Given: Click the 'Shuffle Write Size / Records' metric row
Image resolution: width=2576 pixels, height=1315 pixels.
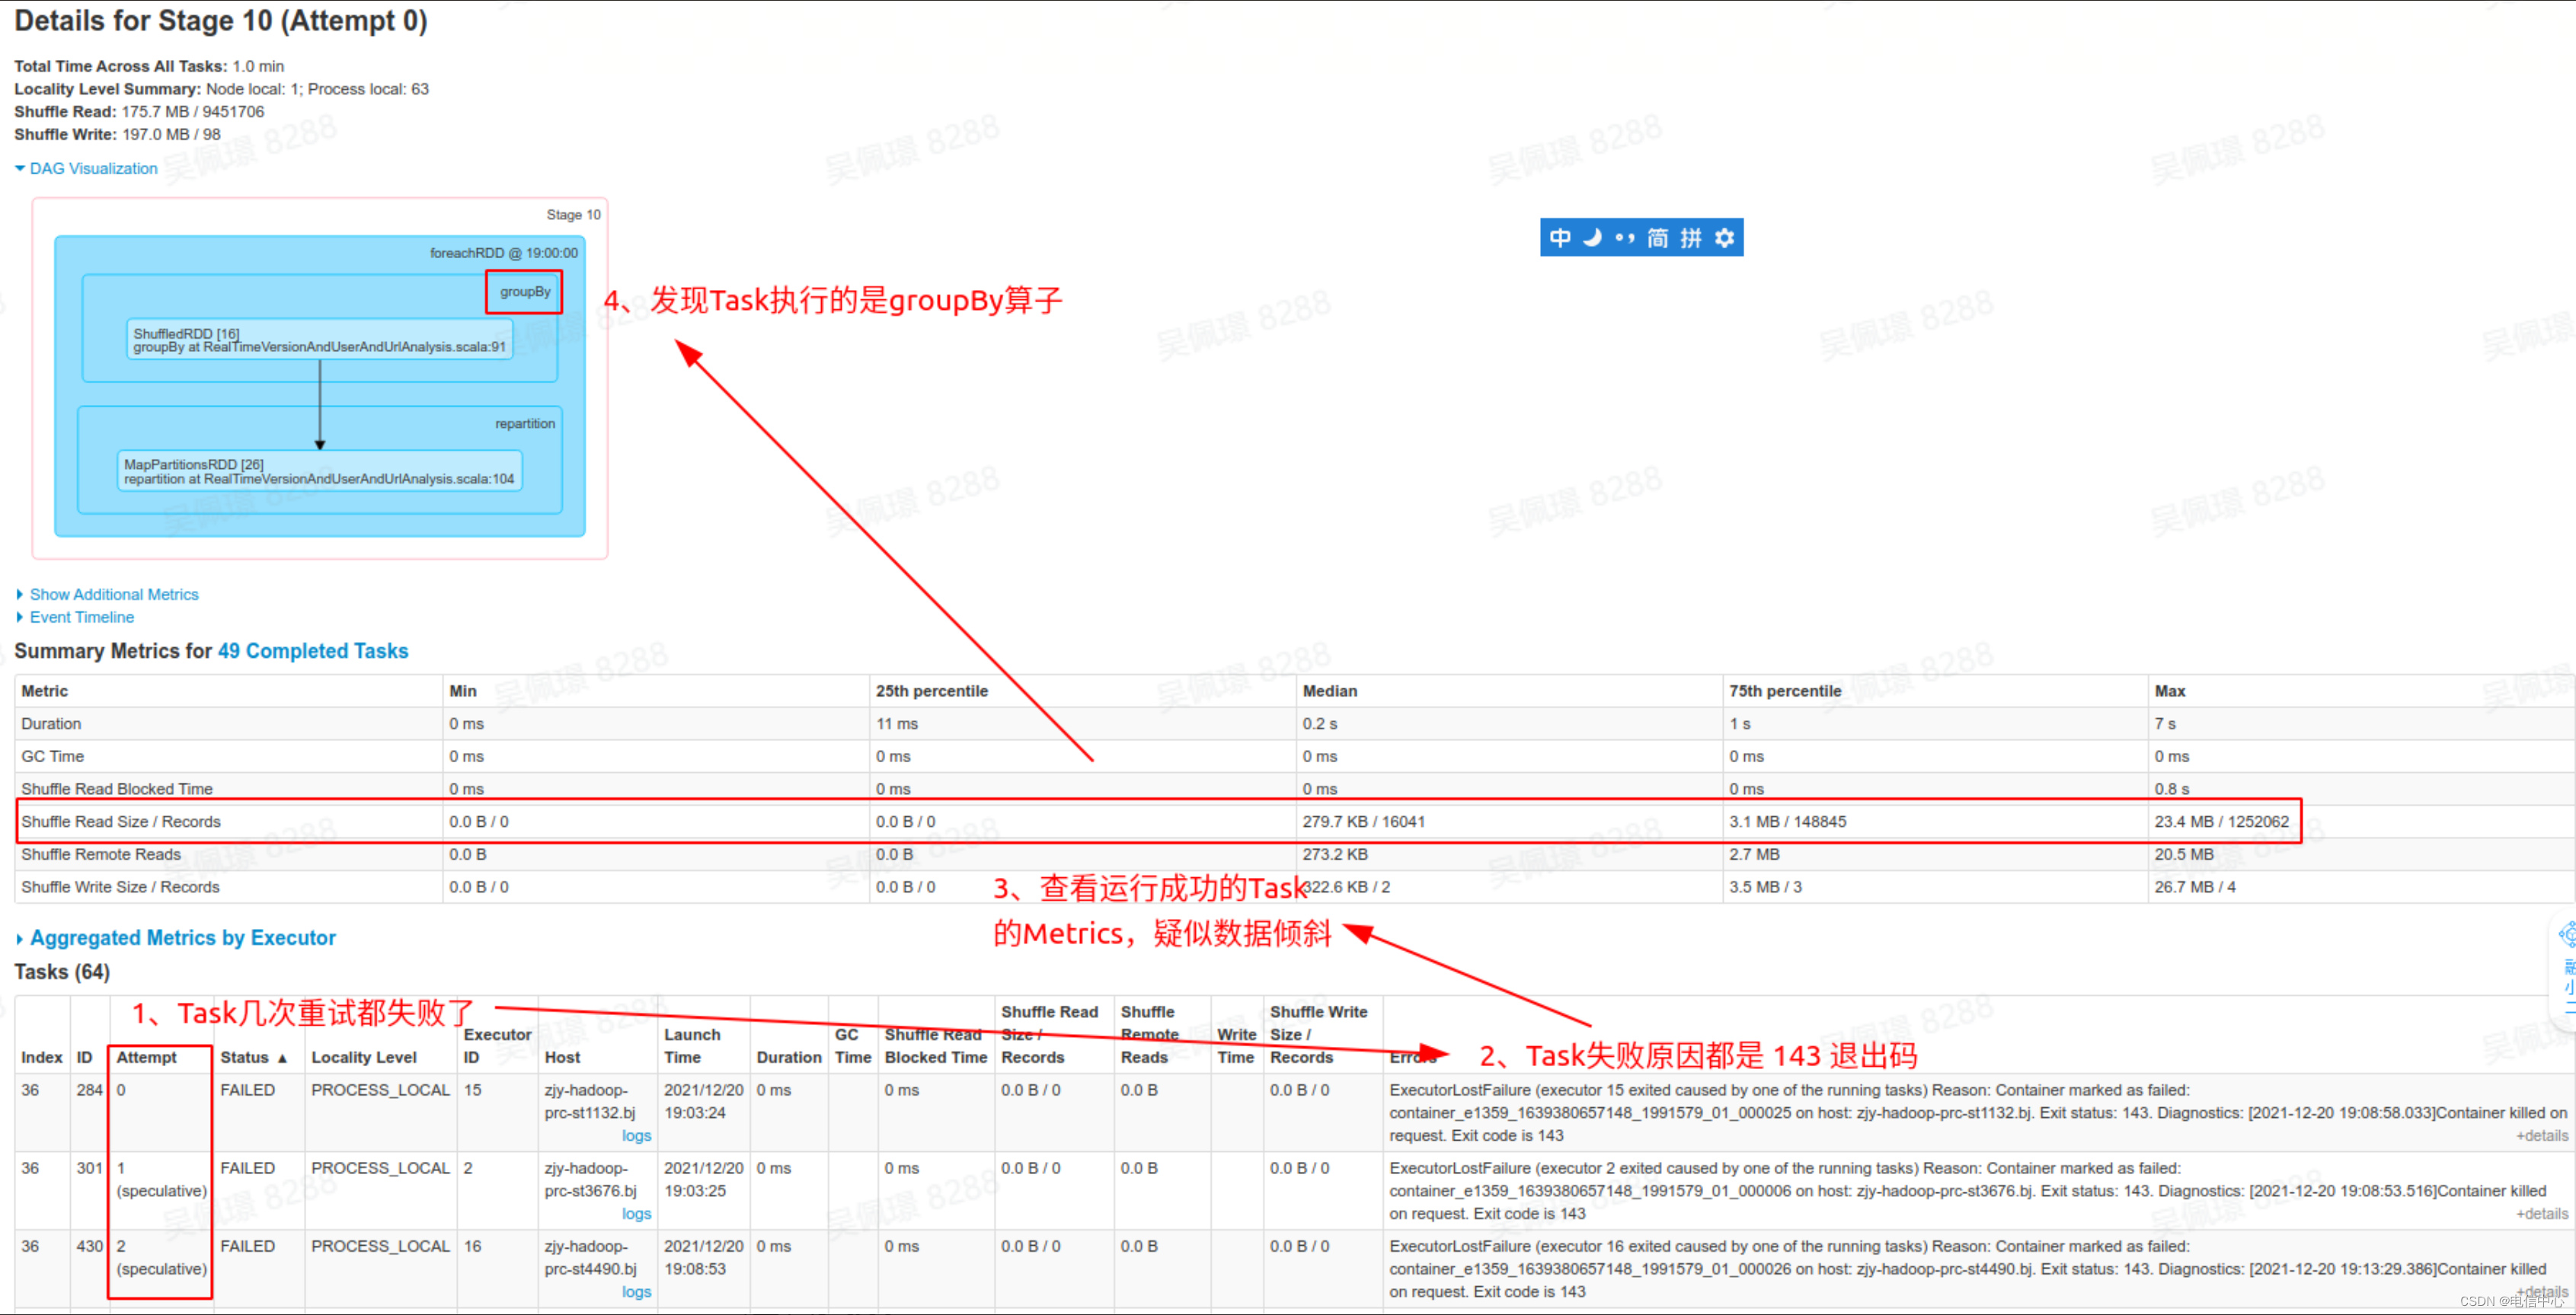Looking at the screenshot, I should [1294, 887].
